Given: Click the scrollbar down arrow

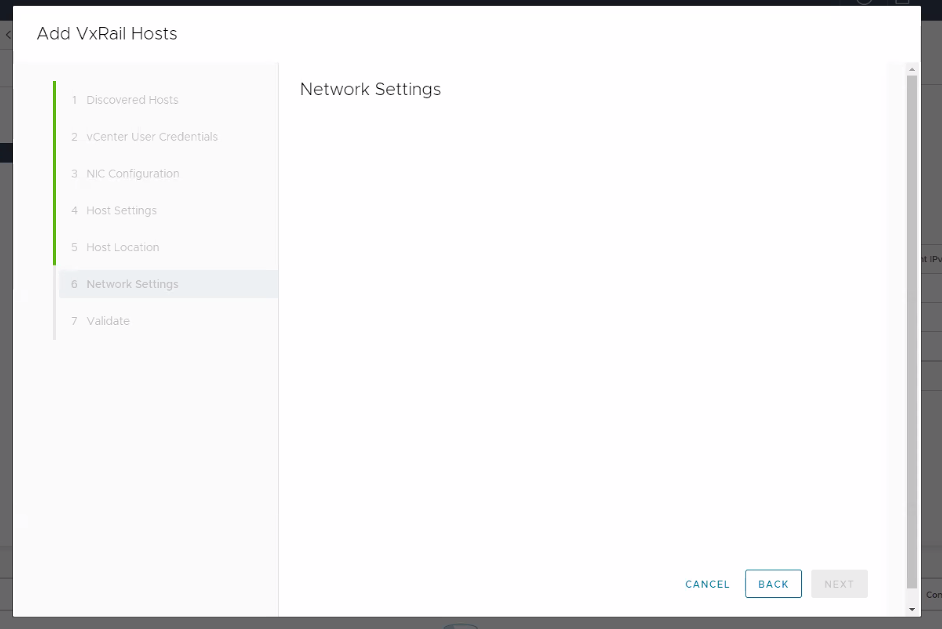Looking at the screenshot, I should 910,607.
